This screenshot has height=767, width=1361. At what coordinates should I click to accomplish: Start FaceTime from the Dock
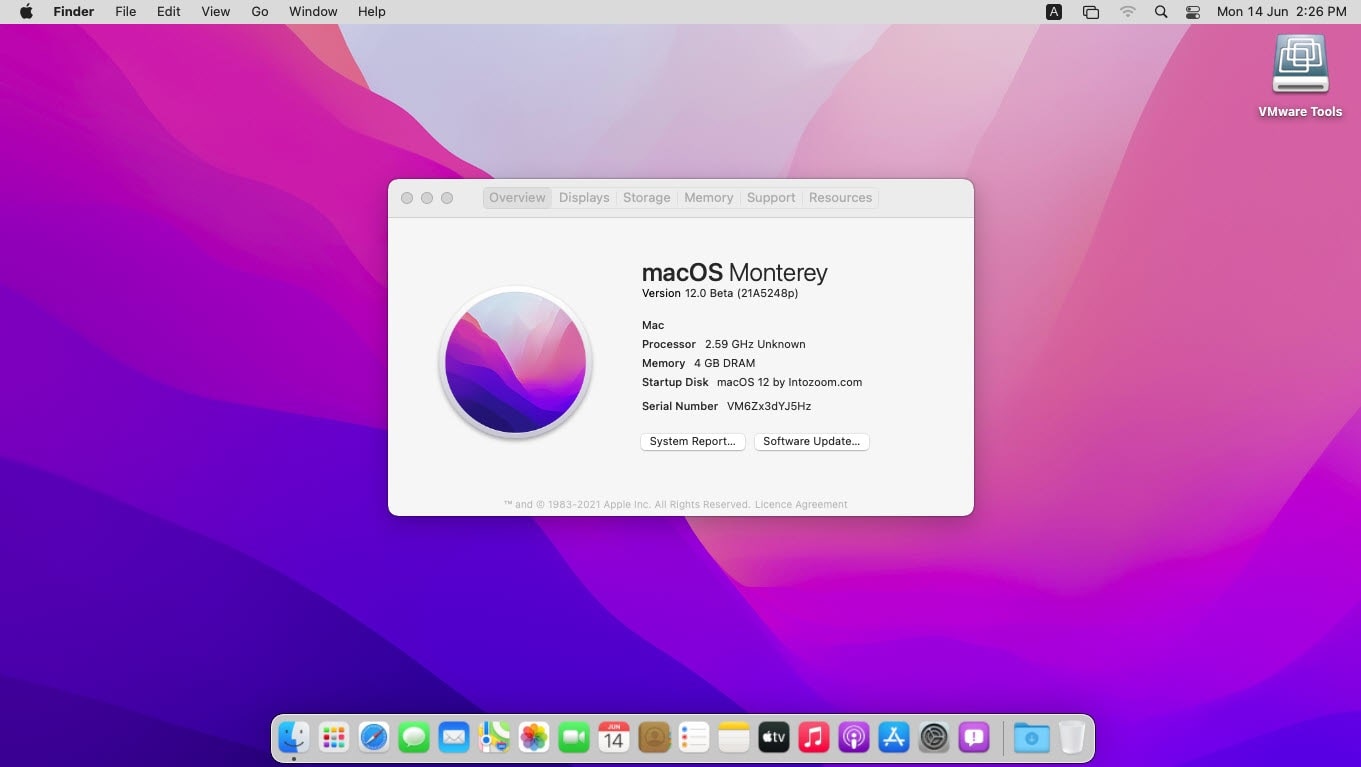(574, 738)
